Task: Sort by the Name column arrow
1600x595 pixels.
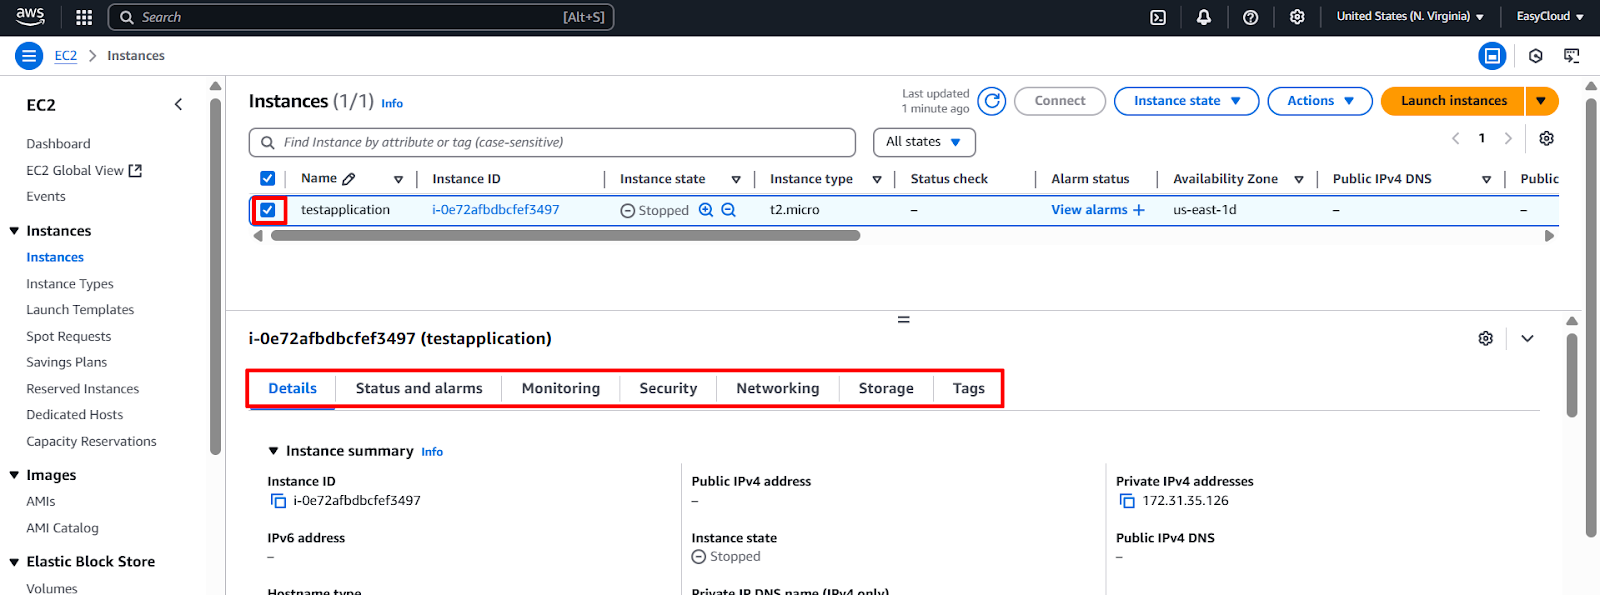Action: click(x=398, y=180)
